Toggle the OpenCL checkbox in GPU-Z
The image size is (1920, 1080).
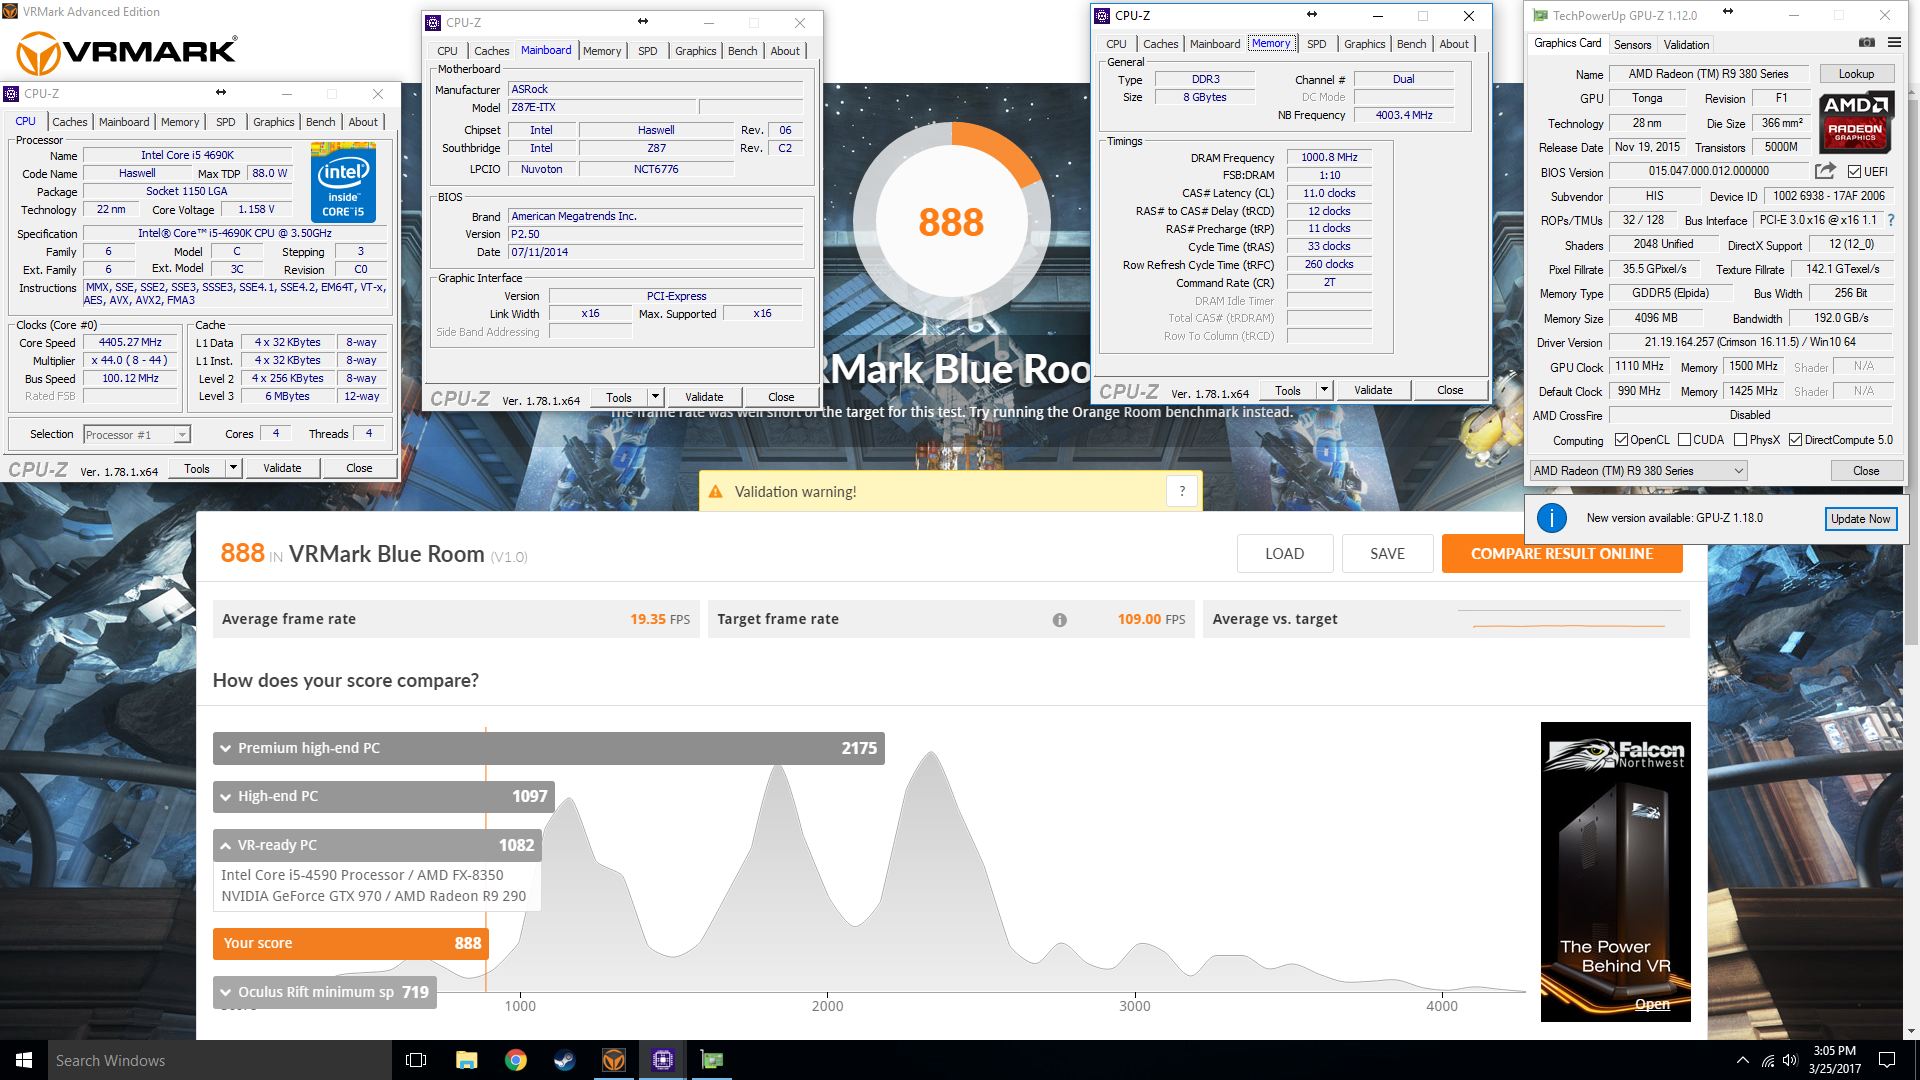[x=1621, y=440]
